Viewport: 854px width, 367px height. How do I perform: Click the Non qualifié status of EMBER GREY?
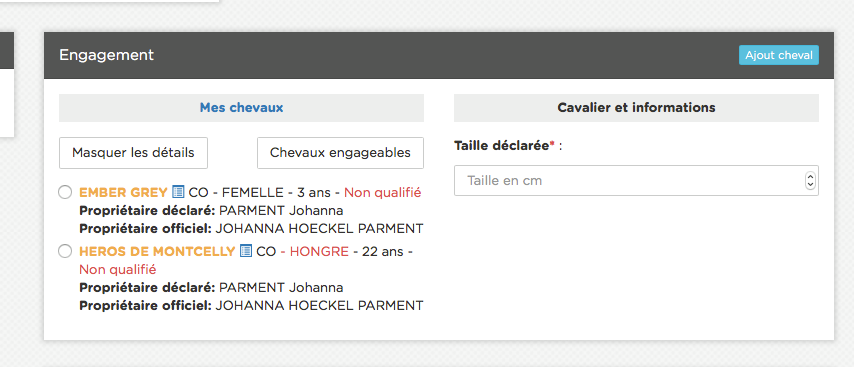pyautogui.click(x=382, y=192)
